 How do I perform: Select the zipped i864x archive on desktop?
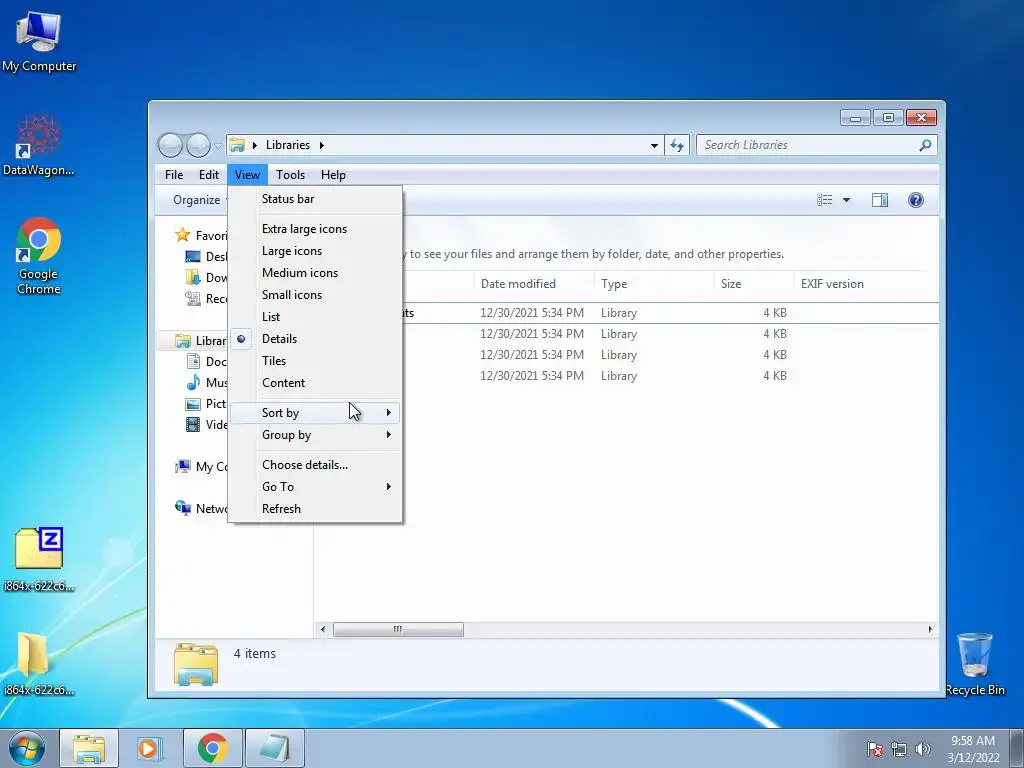[x=39, y=558]
